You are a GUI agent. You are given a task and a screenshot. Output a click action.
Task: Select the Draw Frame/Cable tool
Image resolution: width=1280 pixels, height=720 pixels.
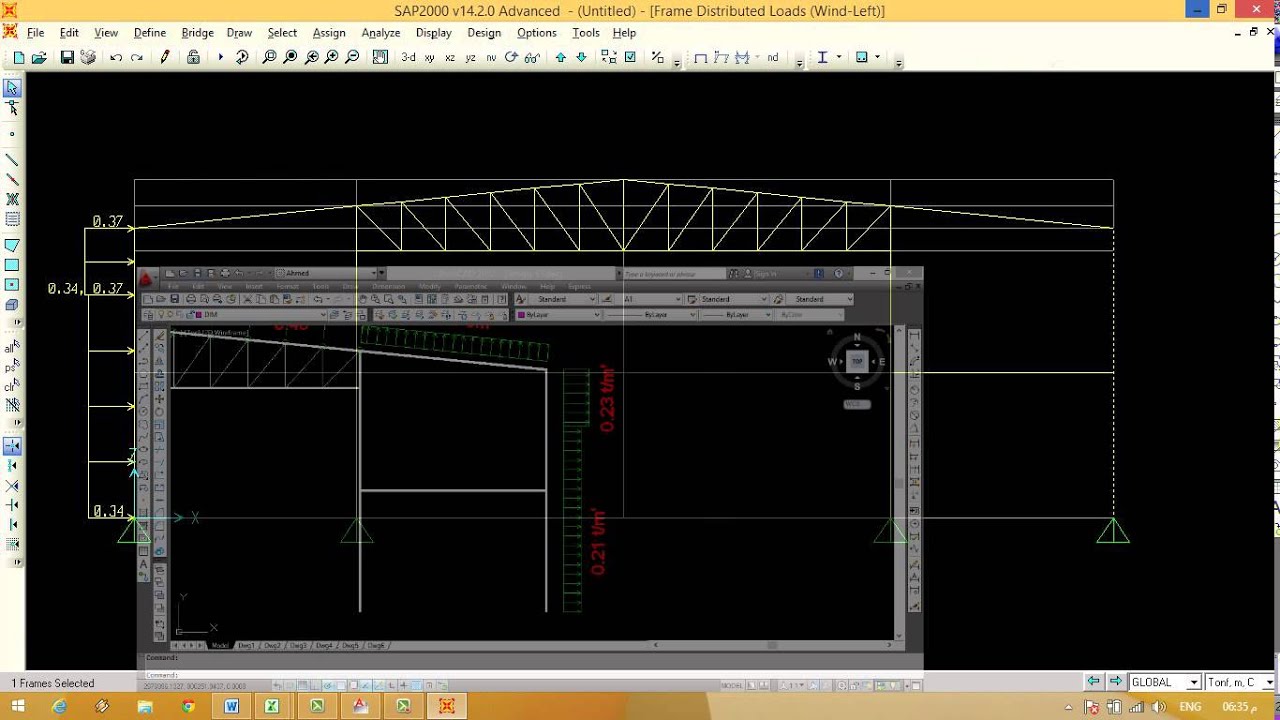click(x=12, y=160)
